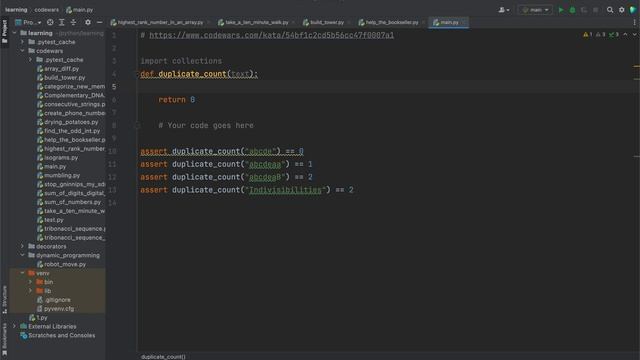Click codewars in the navigation breadcrumb
This screenshot has height=360, width=640.
(x=47, y=9)
